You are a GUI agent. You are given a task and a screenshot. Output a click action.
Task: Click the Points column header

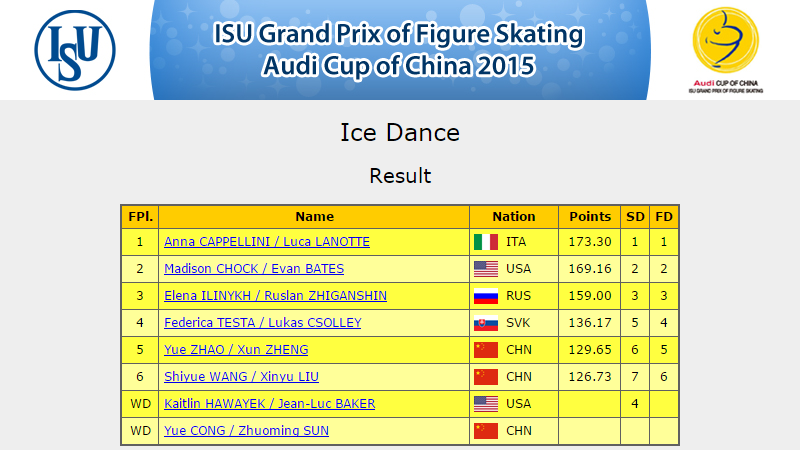tap(590, 217)
